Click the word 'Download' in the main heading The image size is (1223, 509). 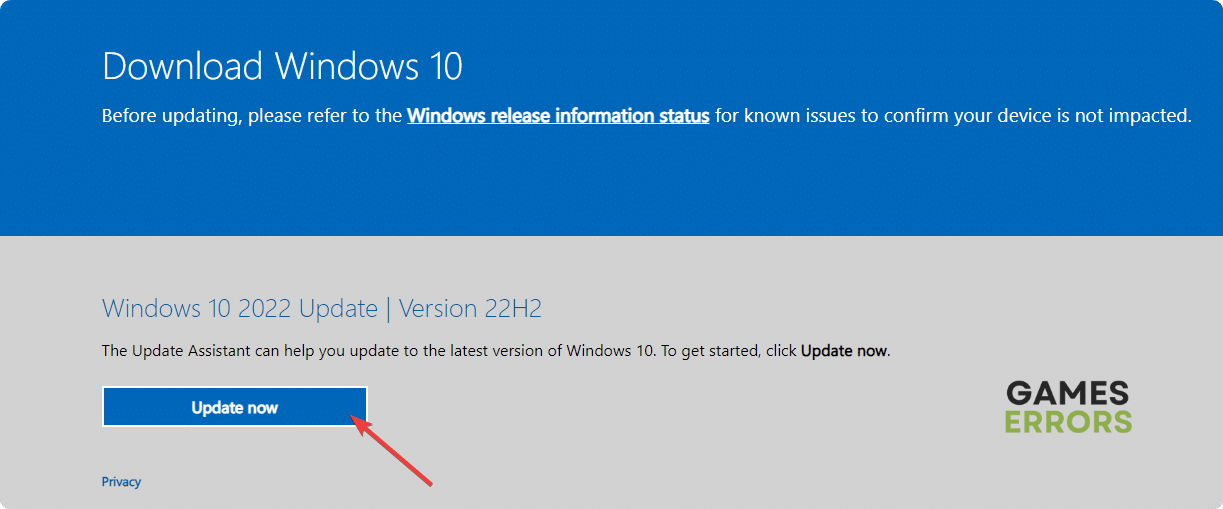(x=184, y=66)
